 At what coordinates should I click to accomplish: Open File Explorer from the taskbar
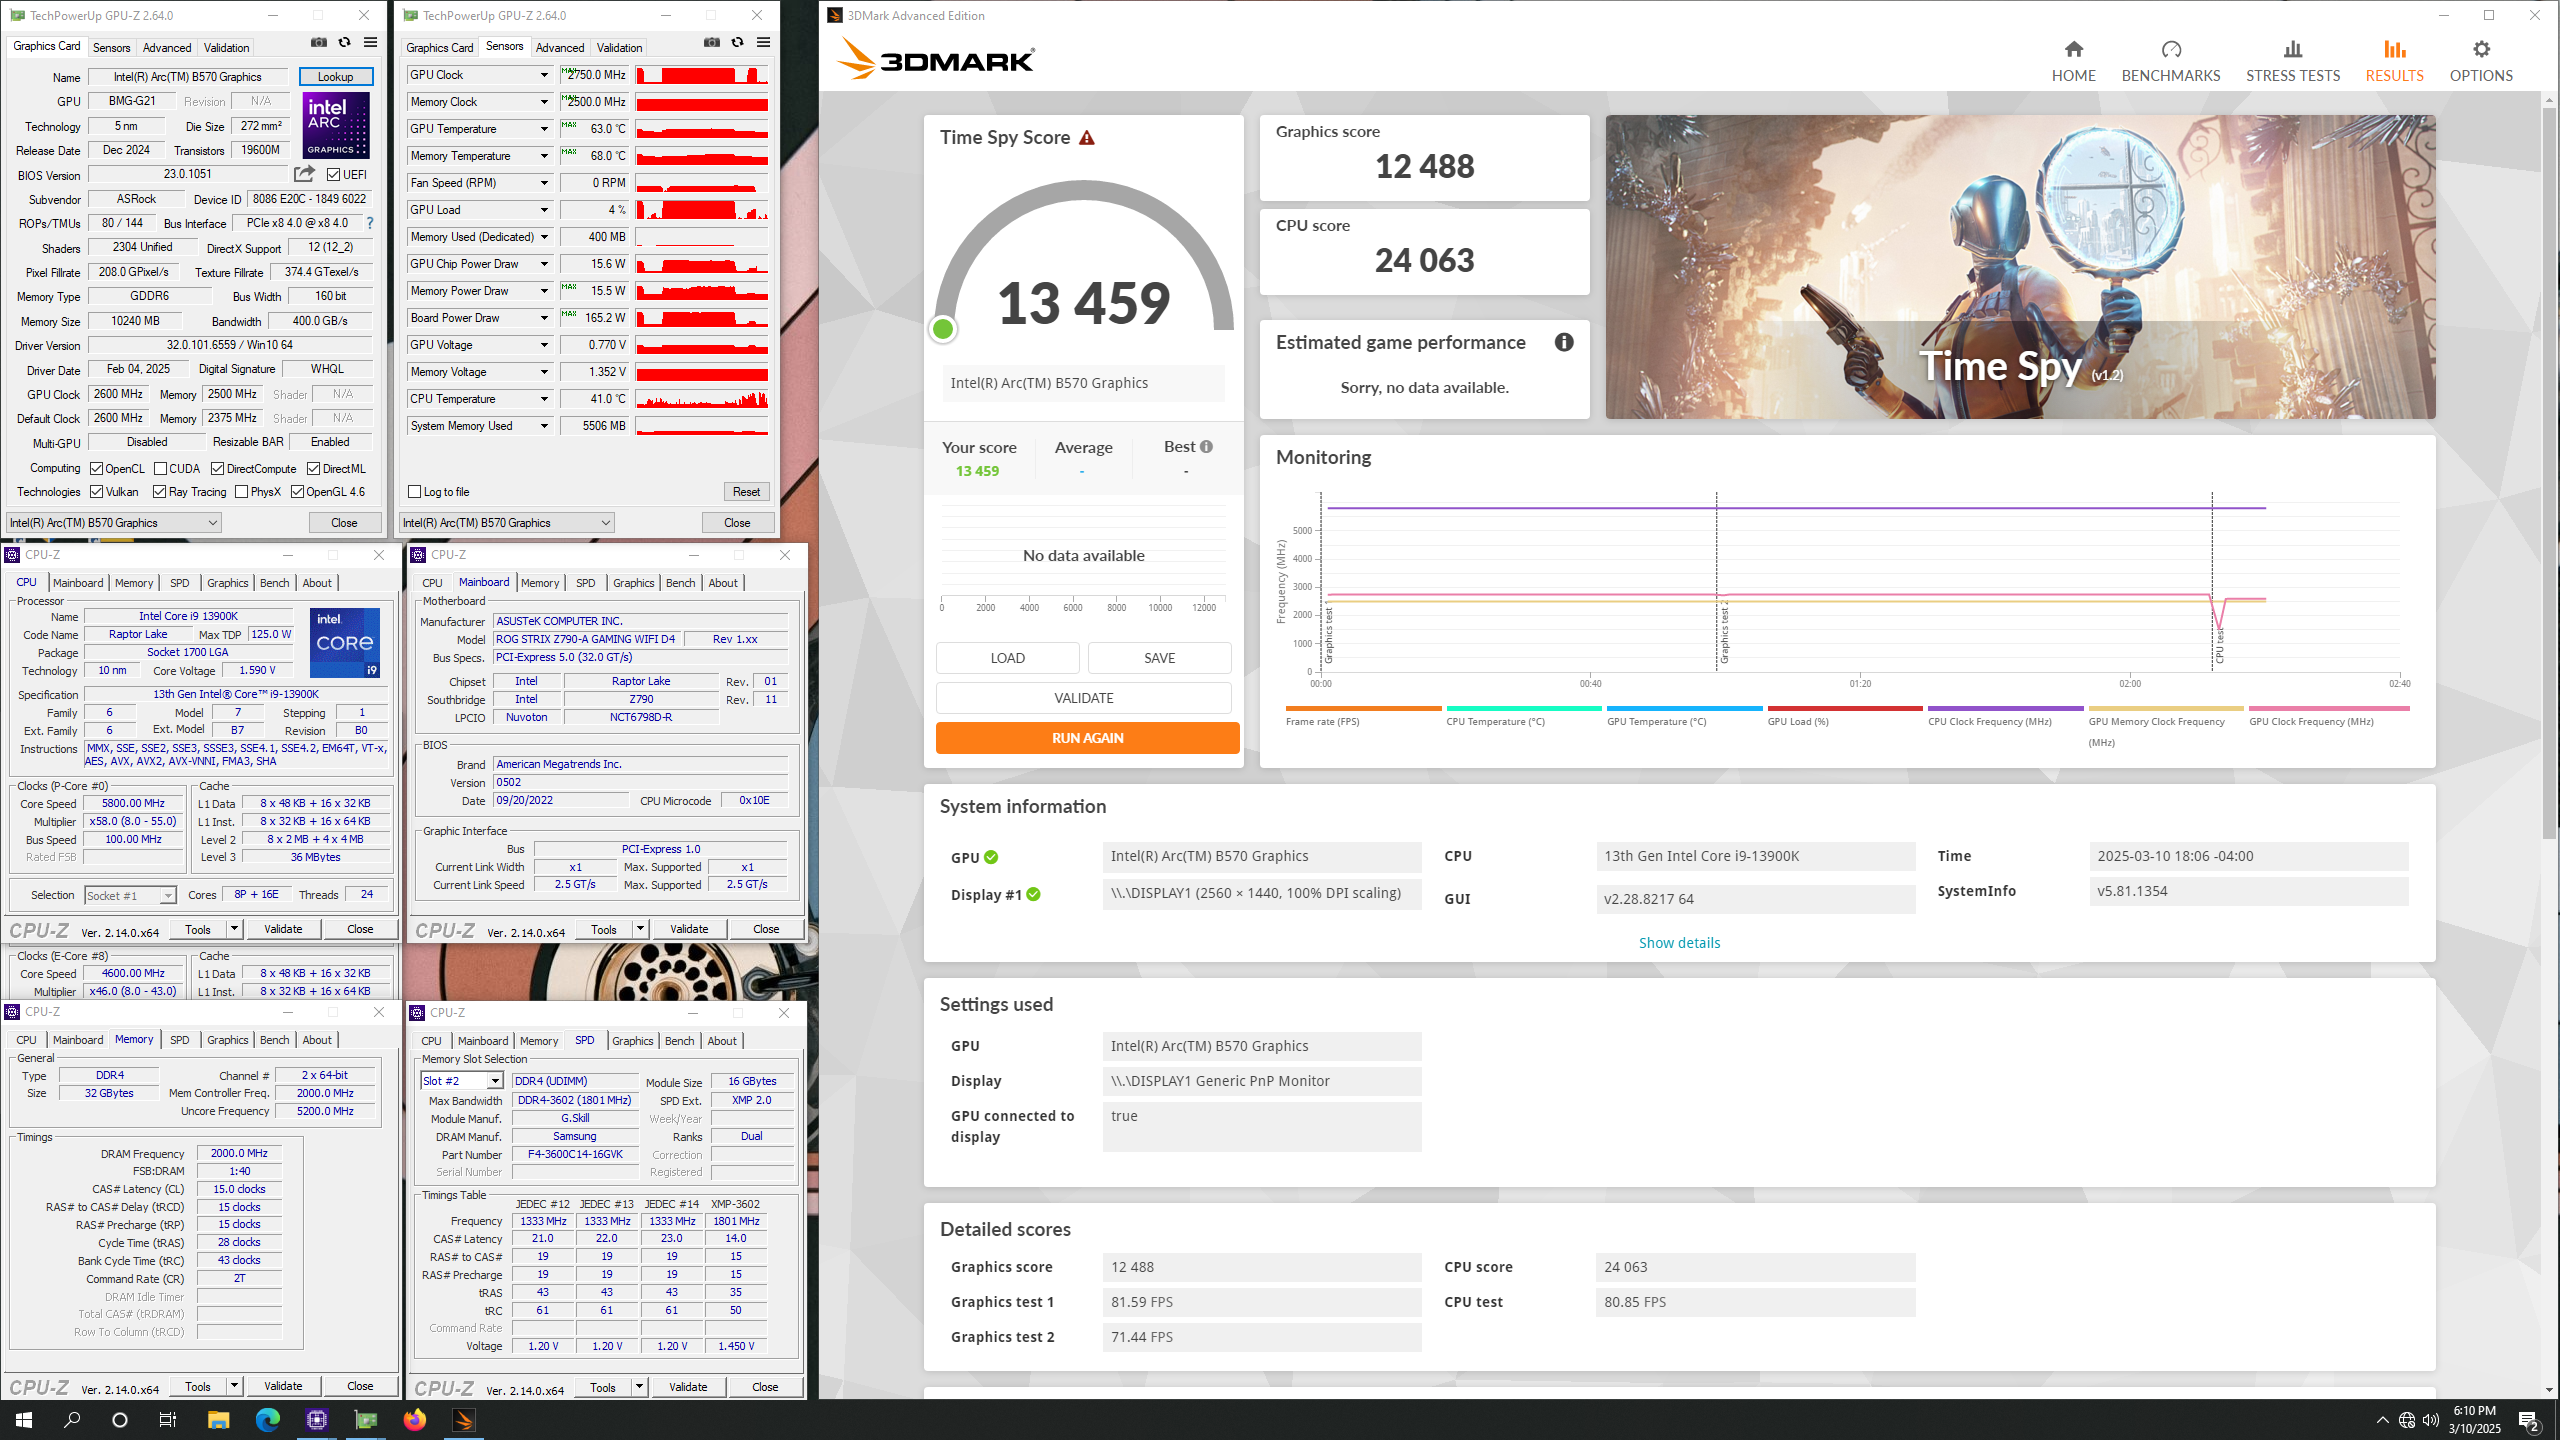218,1419
